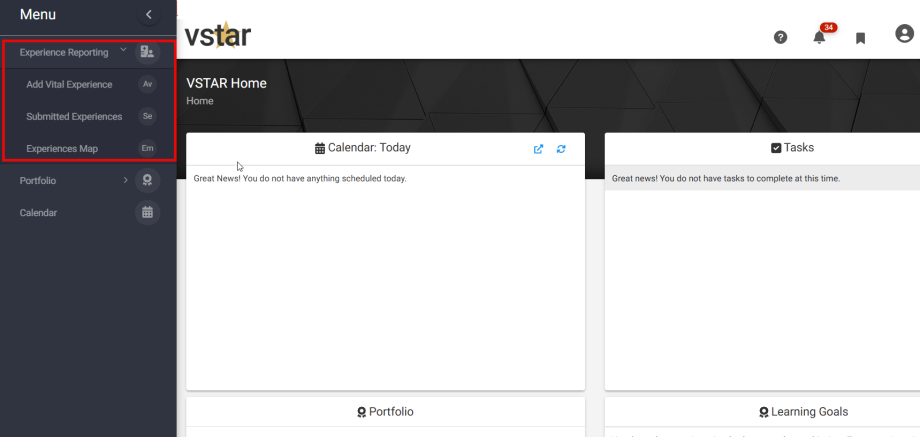Image resolution: width=920 pixels, height=437 pixels.
Task: Open the Portfolio menu item
Action: [38, 181]
